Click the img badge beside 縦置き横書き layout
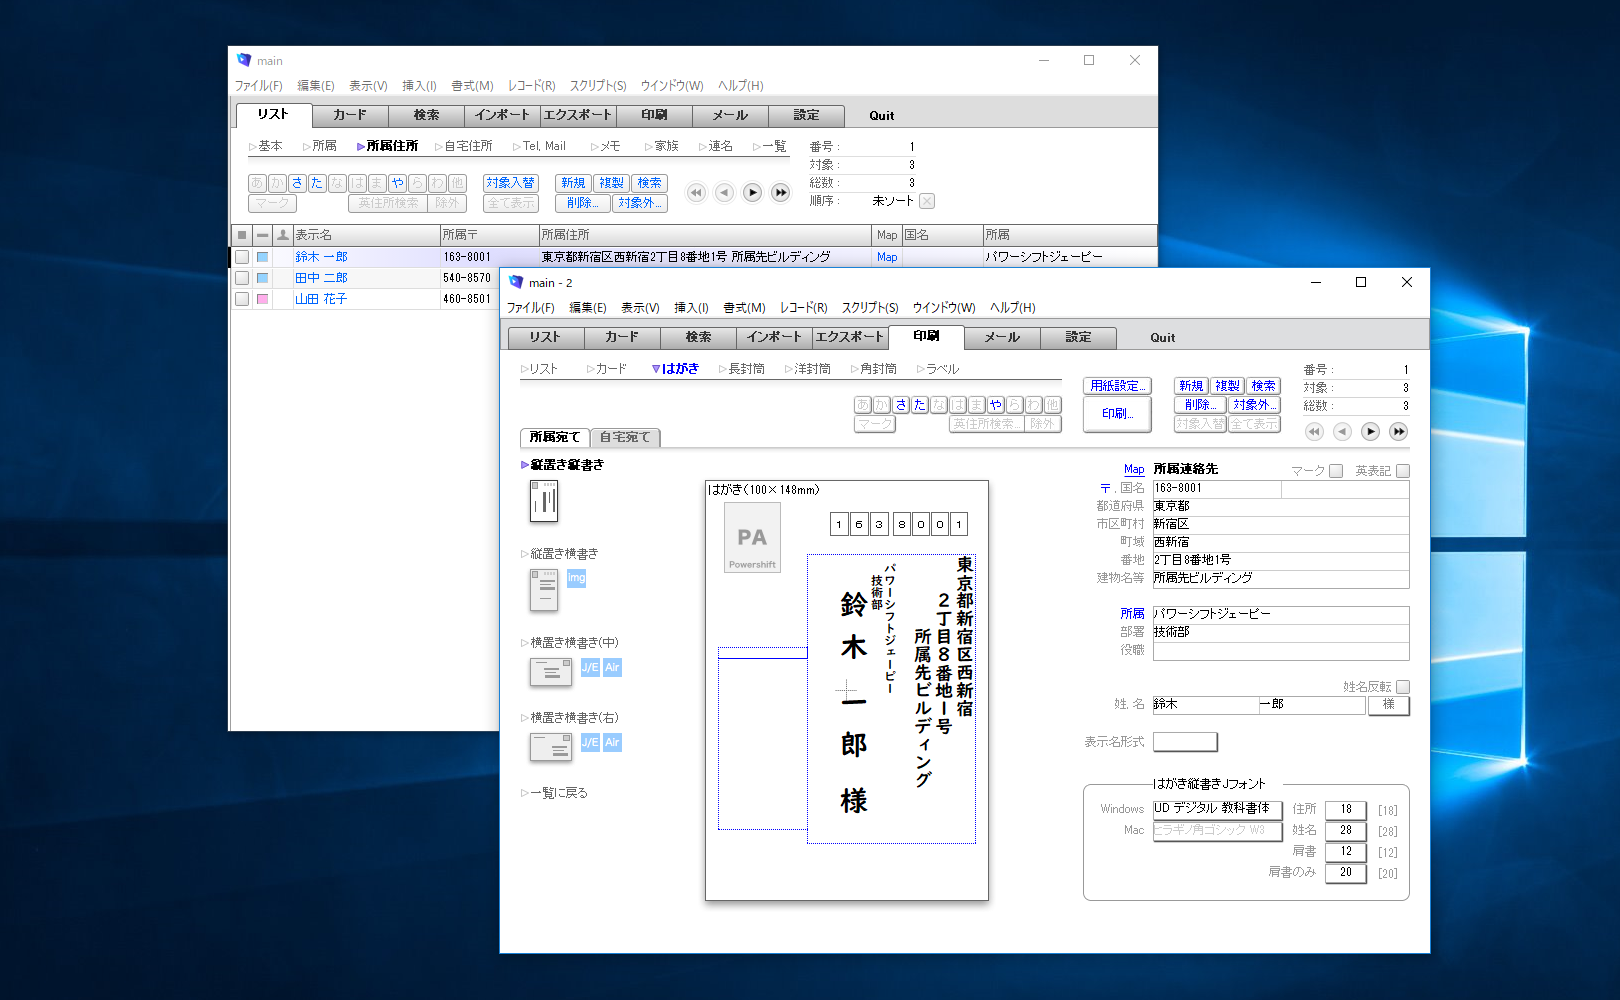Image resolution: width=1620 pixels, height=1000 pixels. click(x=576, y=578)
